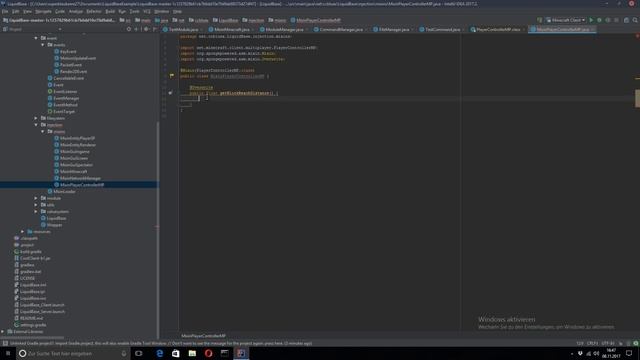Screen dimensions: 640x360
Task: Collapse the event folder in the project tree
Action: (x=36, y=38)
